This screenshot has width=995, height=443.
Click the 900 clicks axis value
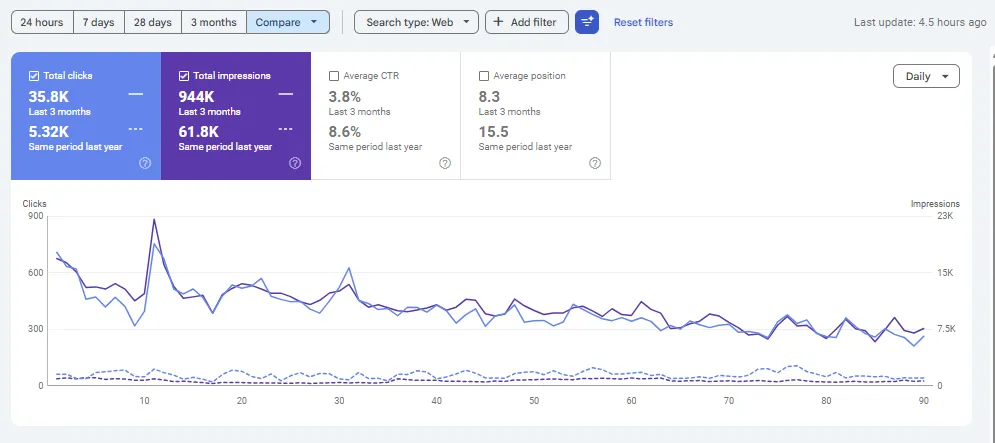click(x=36, y=216)
